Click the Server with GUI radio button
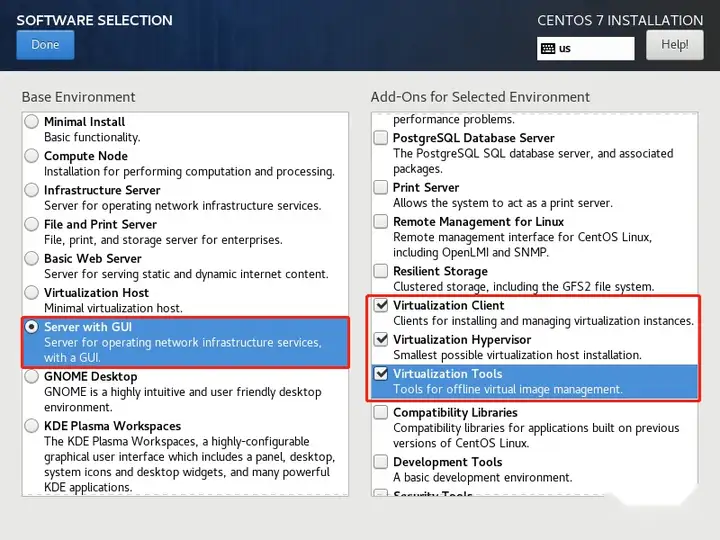The width and height of the screenshot is (720, 540). (32, 327)
